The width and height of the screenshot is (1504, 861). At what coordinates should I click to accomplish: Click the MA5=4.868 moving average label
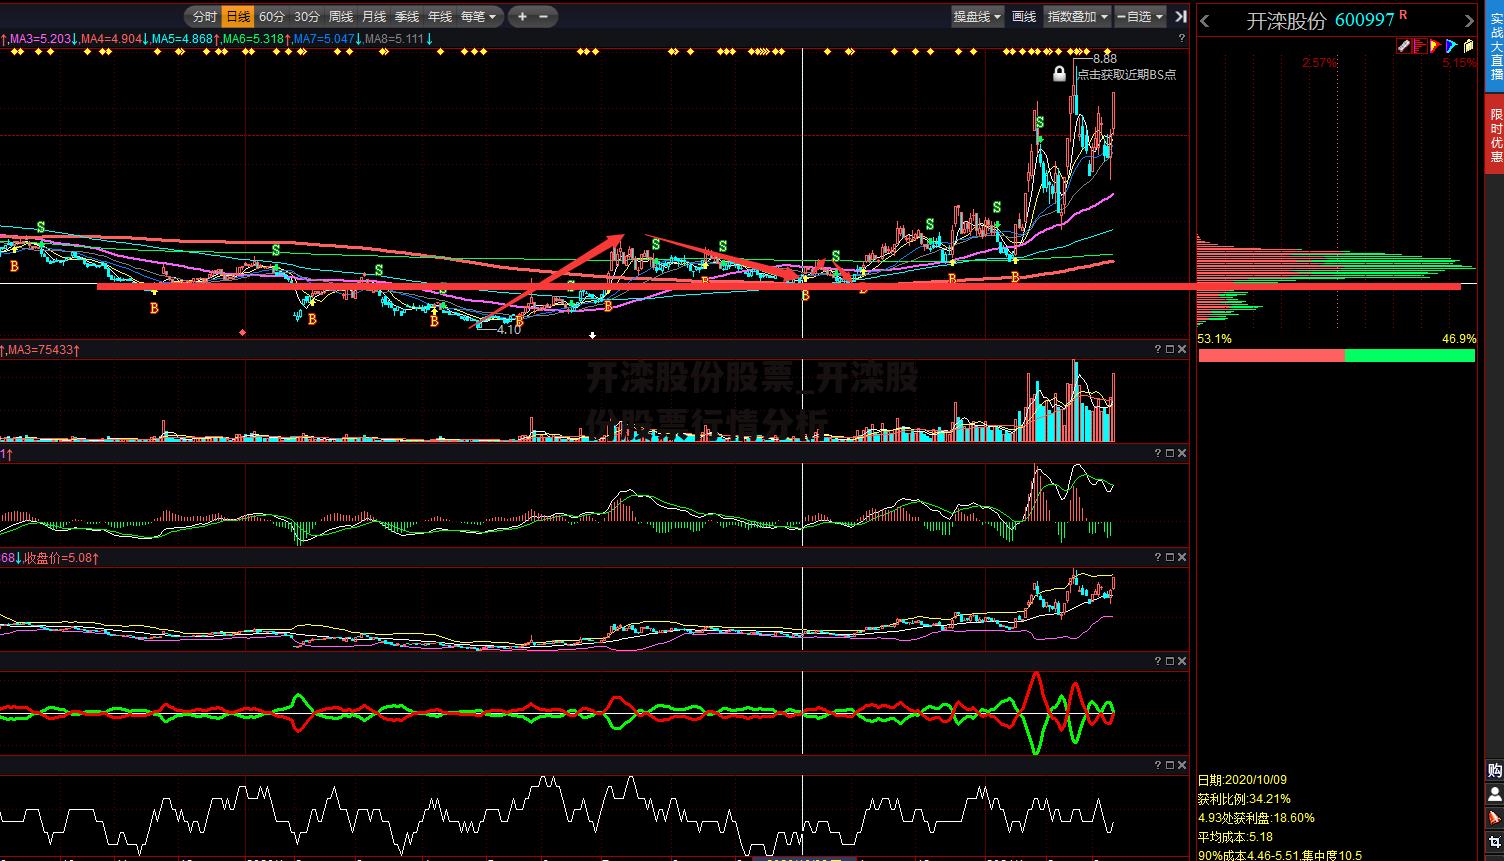click(x=184, y=39)
